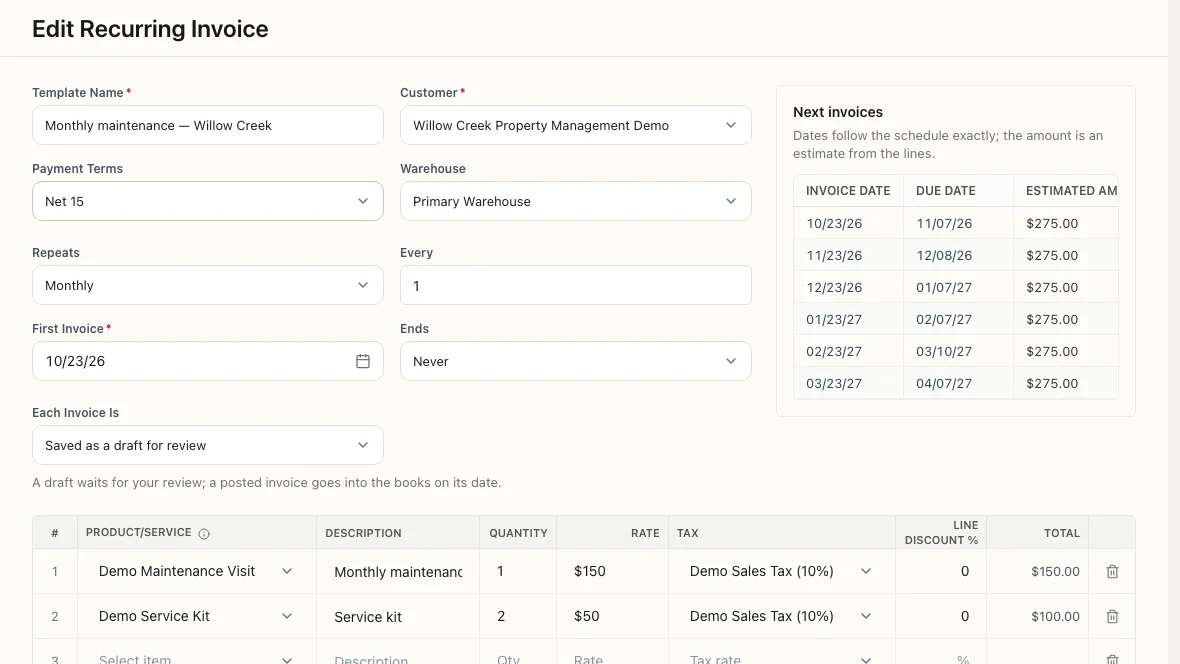Viewport: 1180px width, 664px height.
Task: Open the Customer dropdown
Action: coord(576,125)
